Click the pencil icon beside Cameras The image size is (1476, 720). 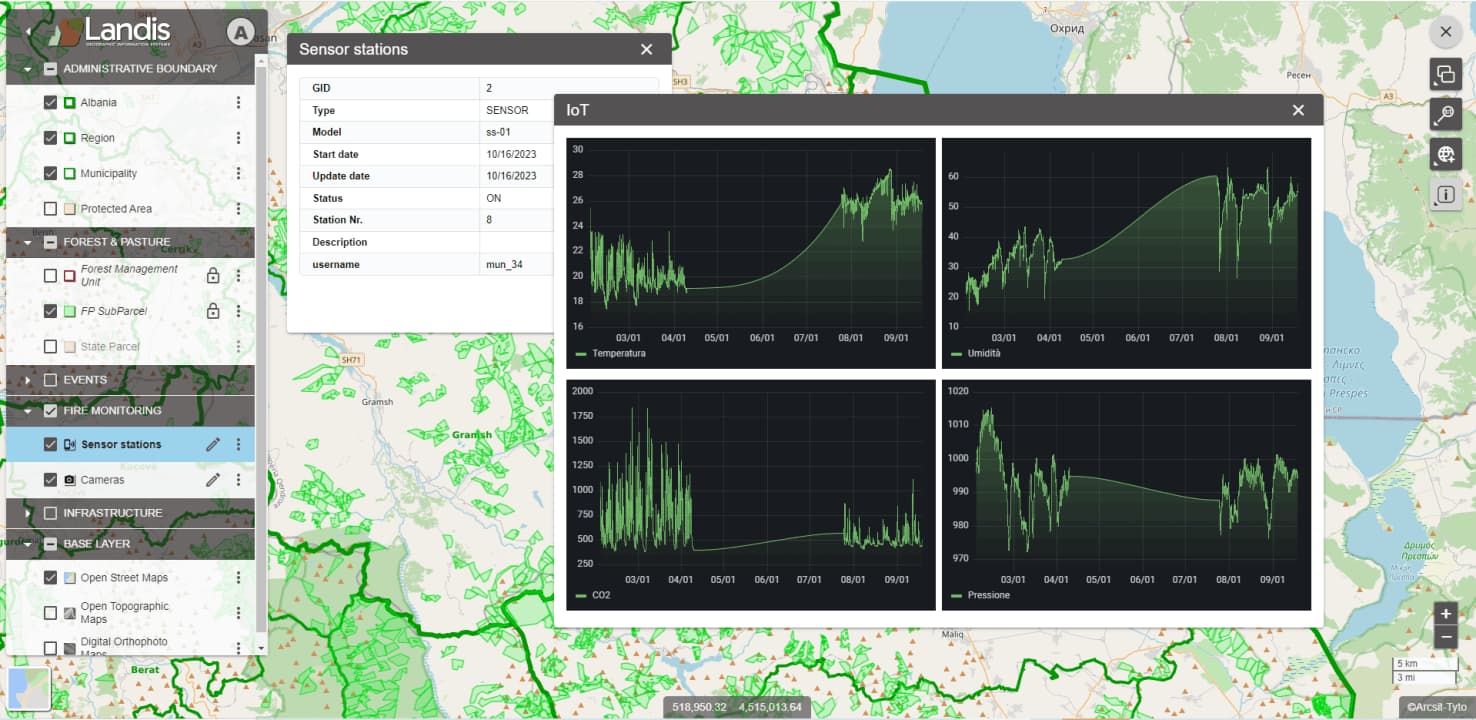(x=213, y=480)
